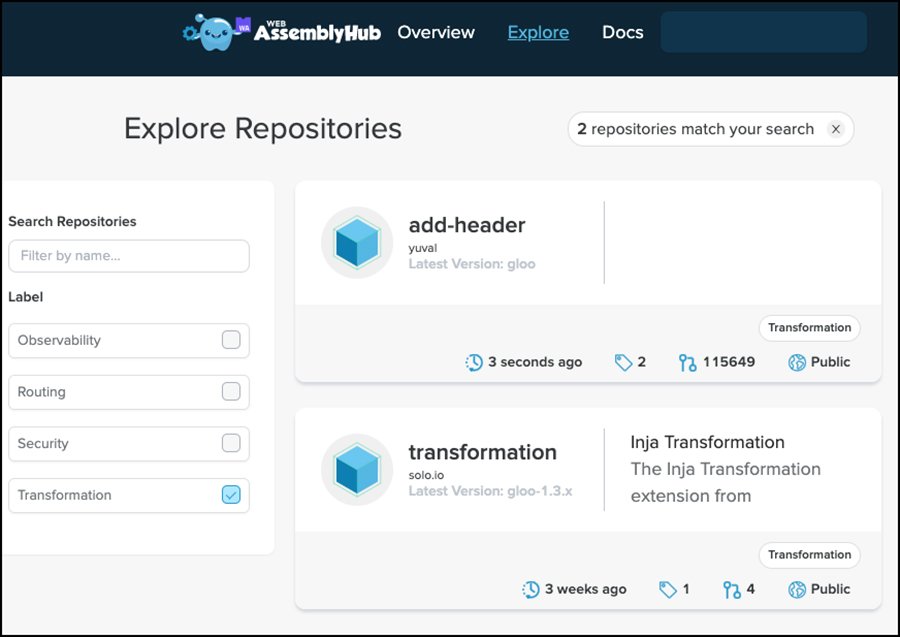Click the Filter by name input field
The image size is (900, 637).
pyautogui.click(x=128, y=256)
